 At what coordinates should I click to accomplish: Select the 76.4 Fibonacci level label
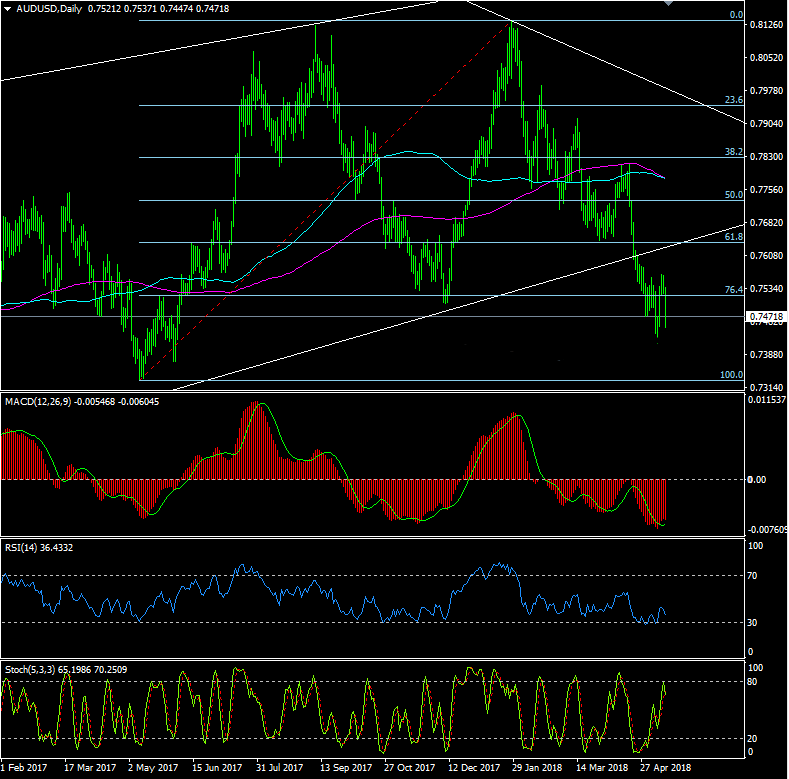click(733, 290)
